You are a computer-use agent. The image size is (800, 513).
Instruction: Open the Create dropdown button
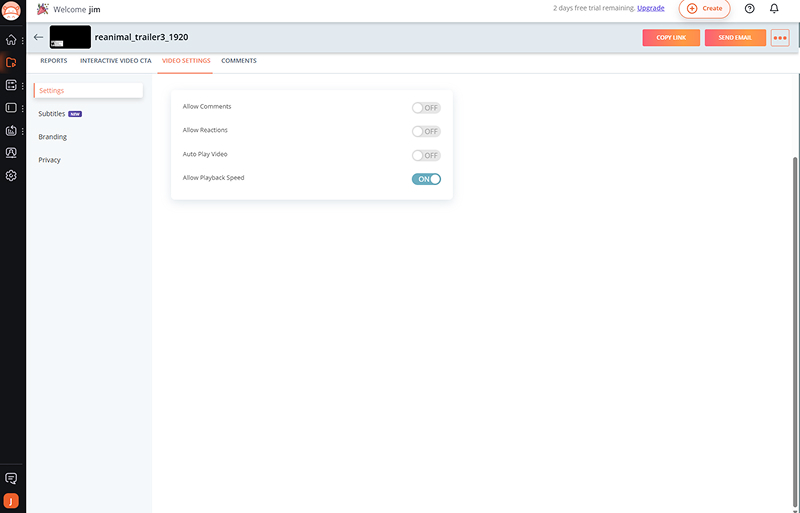pyautogui.click(x=704, y=8)
